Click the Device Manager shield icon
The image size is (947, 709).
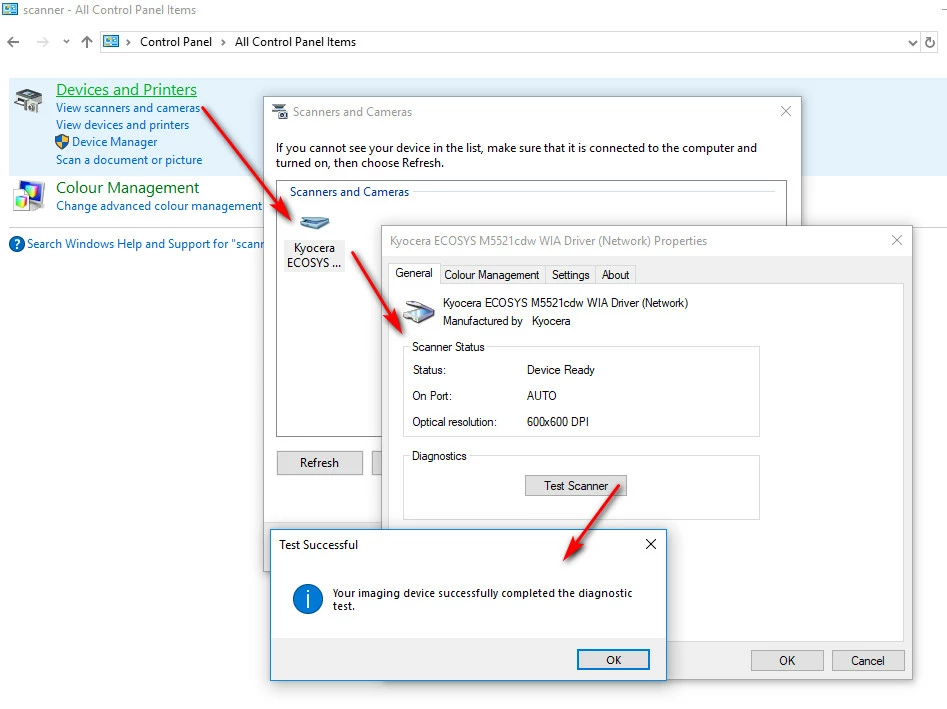tap(62, 142)
